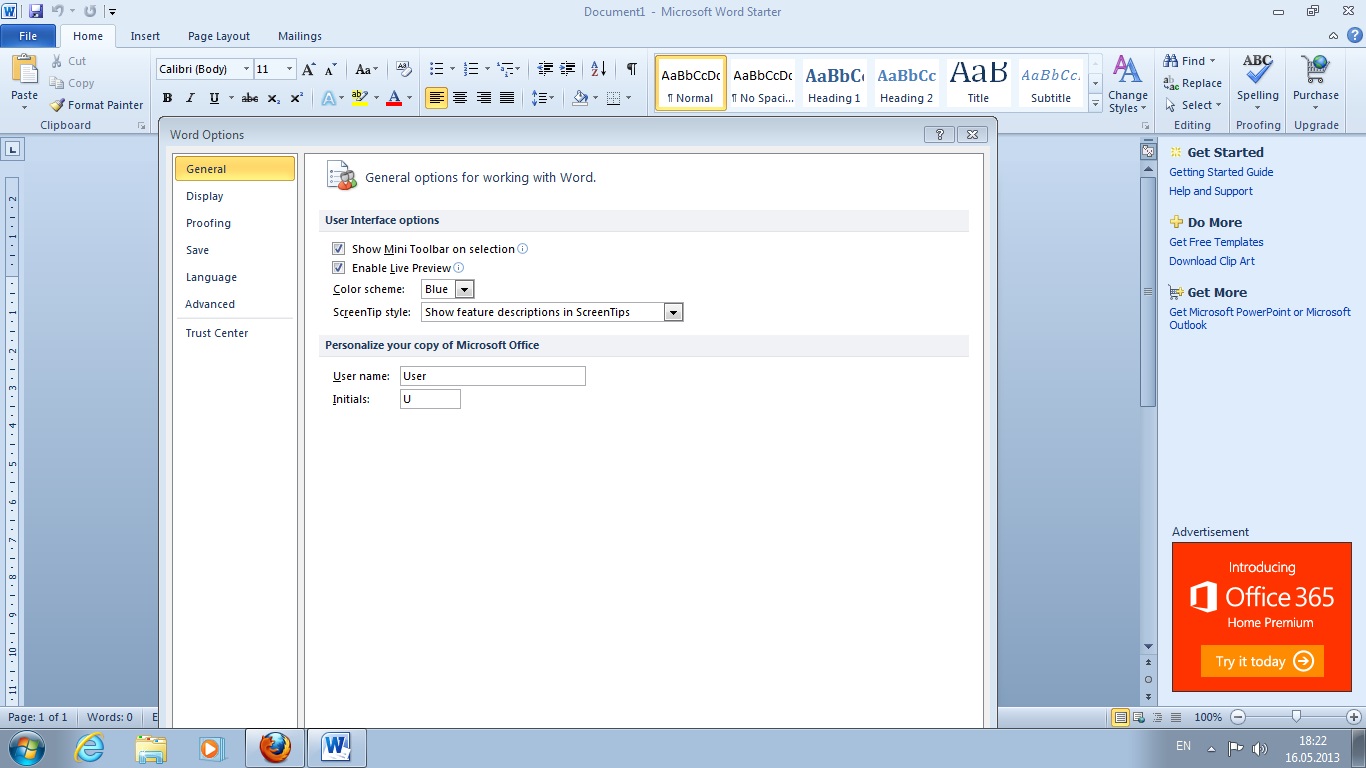Select Display category in Word Options
Image resolution: width=1366 pixels, height=768 pixels.
click(x=235, y=196)
